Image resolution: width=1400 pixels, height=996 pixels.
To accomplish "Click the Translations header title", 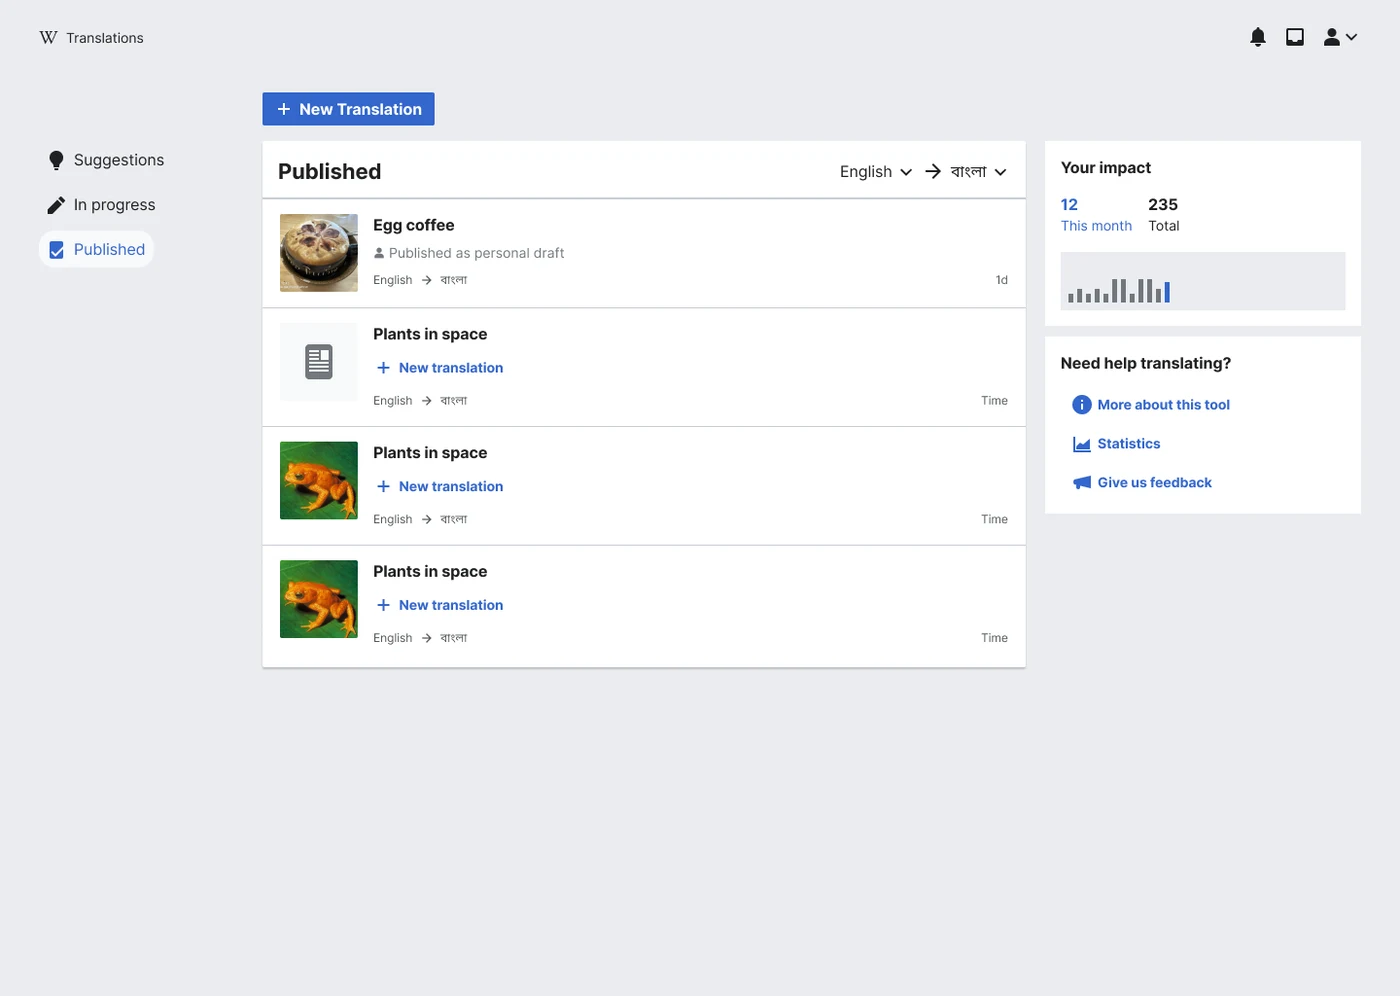I will tap(105, 38).
